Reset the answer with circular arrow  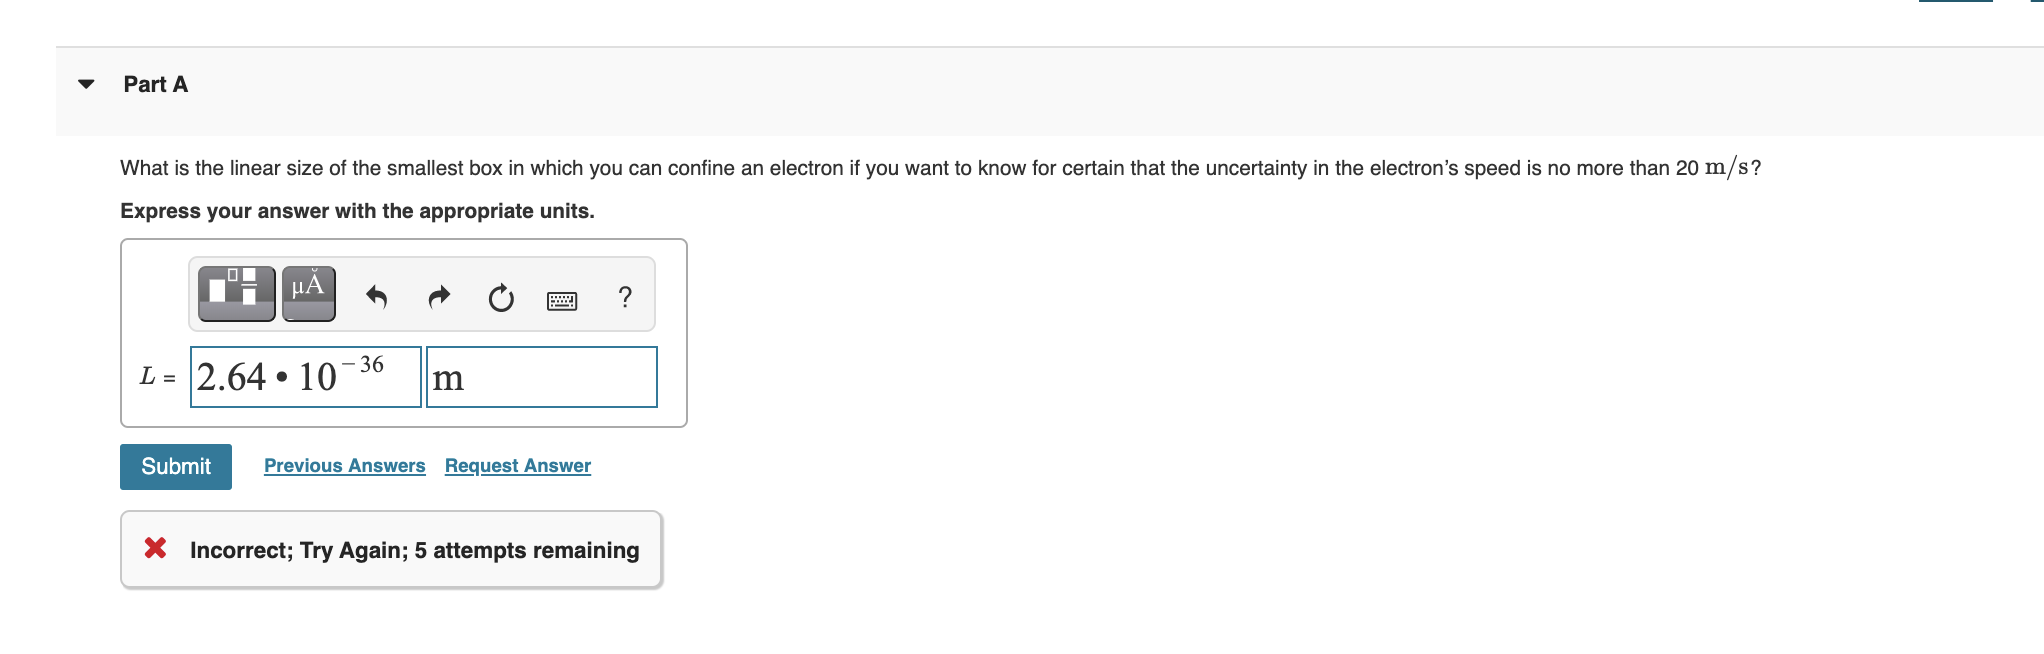(x=501, y=297)
